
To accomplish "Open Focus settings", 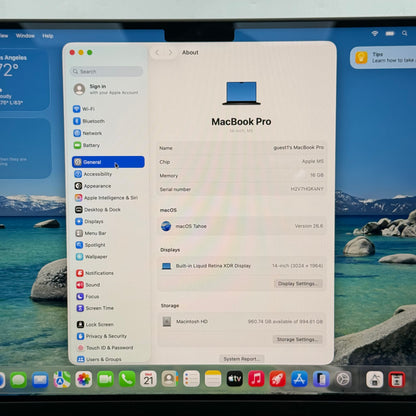I will coord(88,296).
